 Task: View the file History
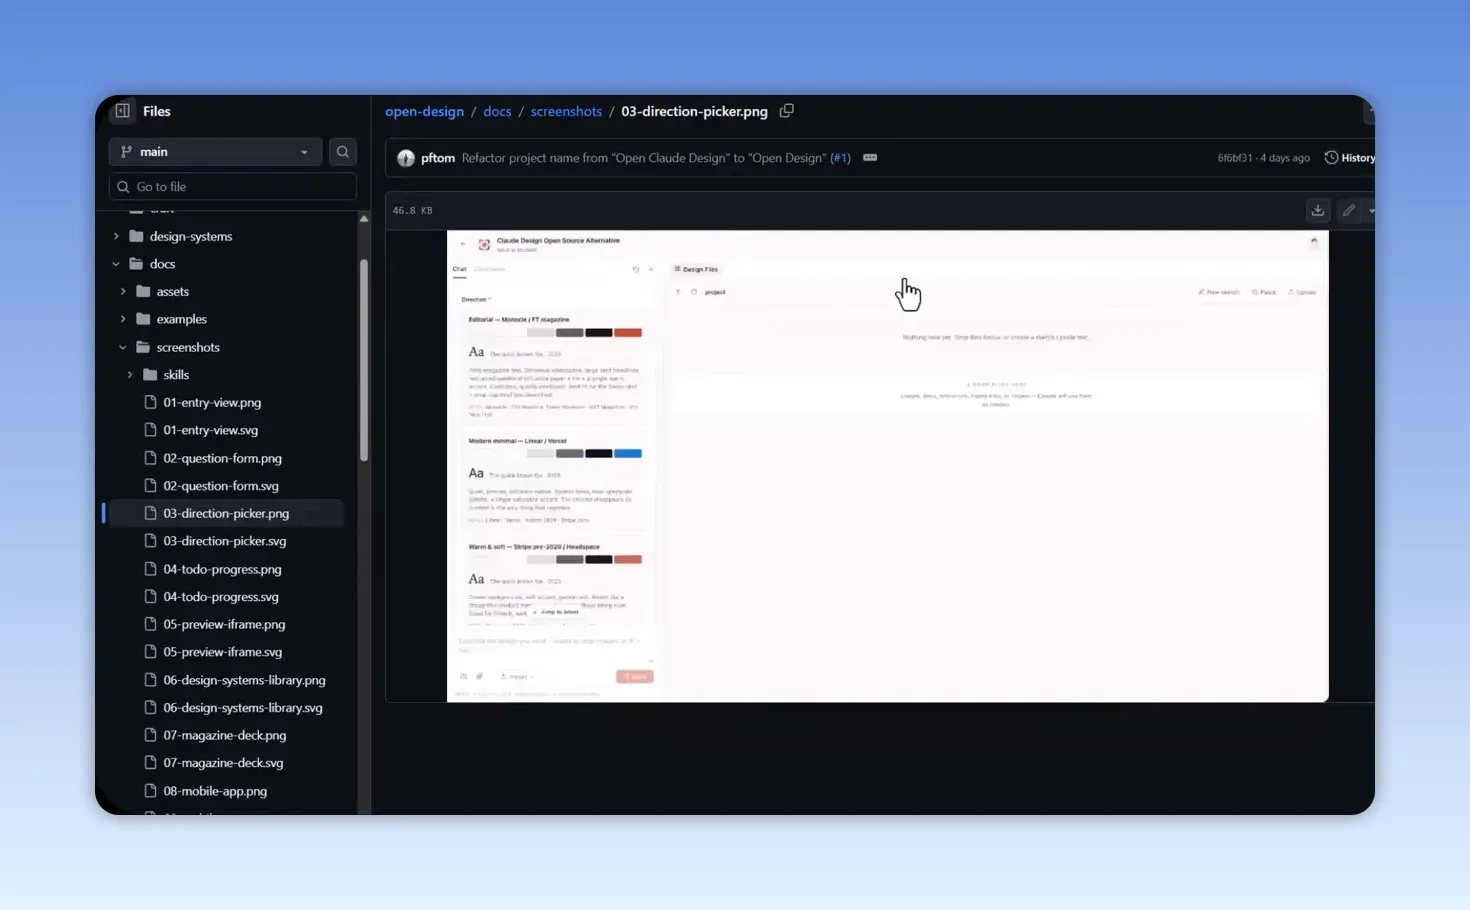click(1349, 158)
